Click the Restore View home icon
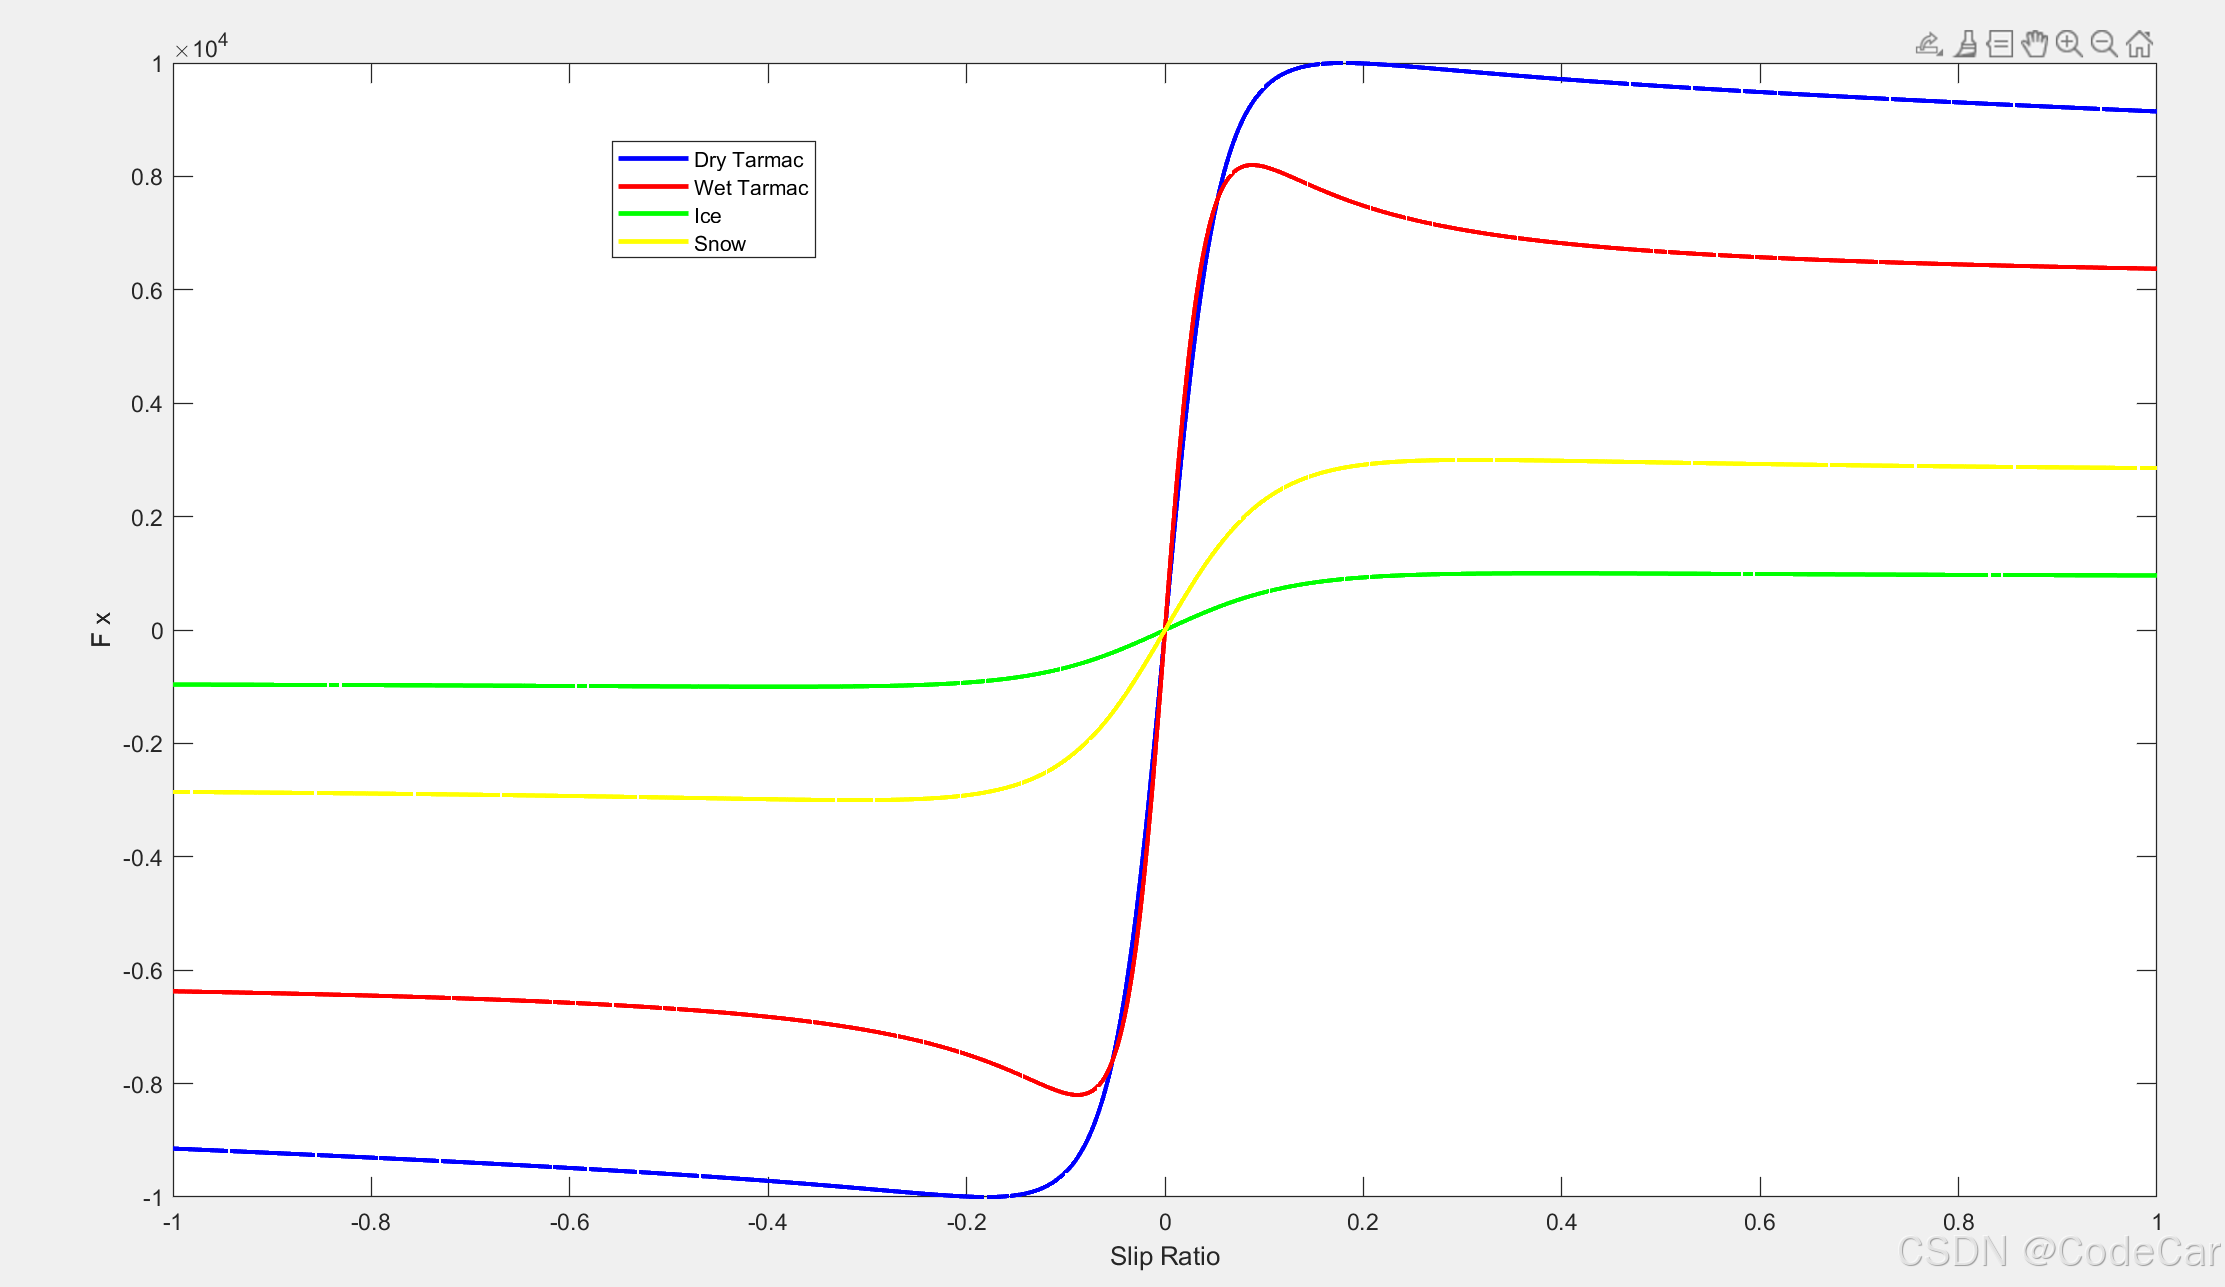The width and height of the screenshot is (2225, 1287). [2139, 44]
